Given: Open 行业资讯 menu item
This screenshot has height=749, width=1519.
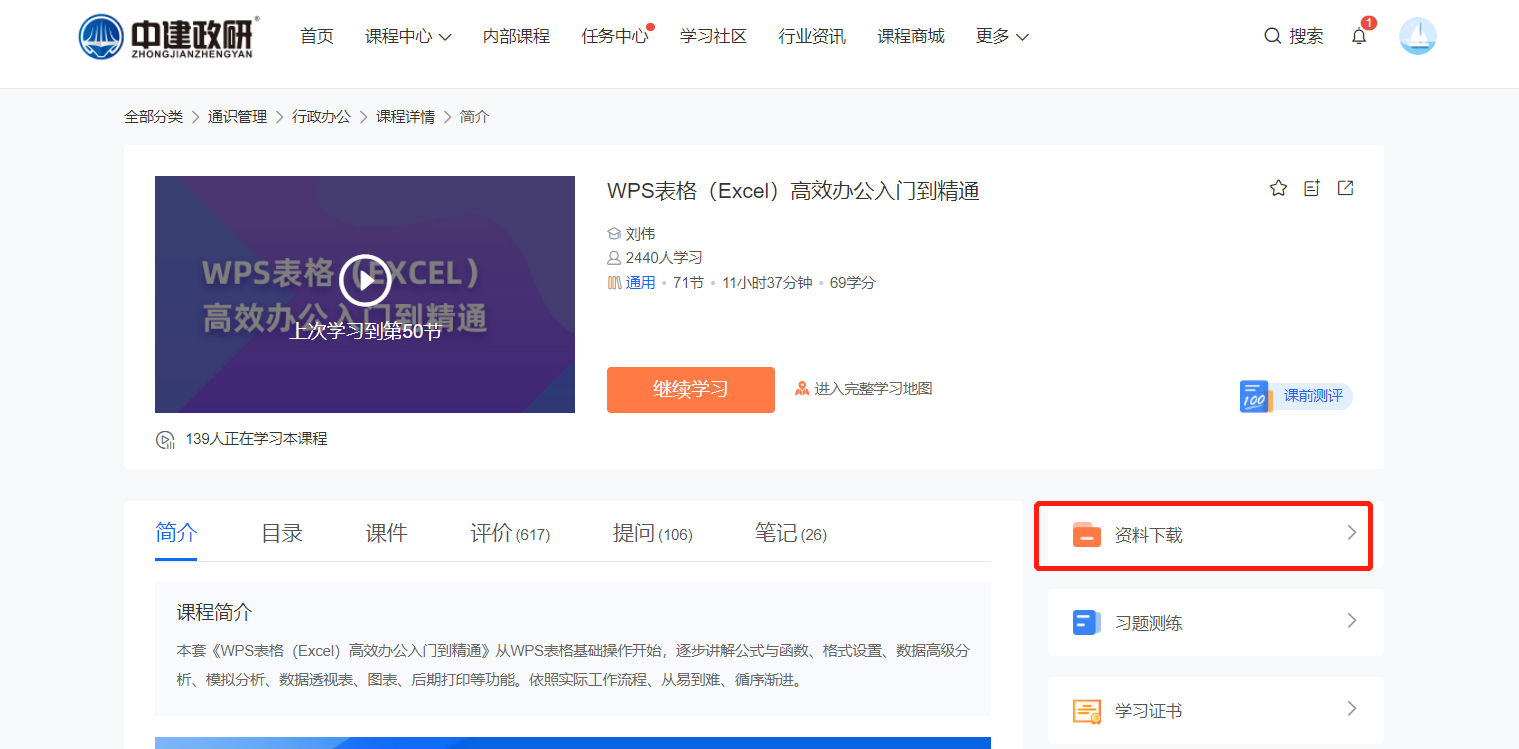Looking at the screenshot, I should 812,36.
